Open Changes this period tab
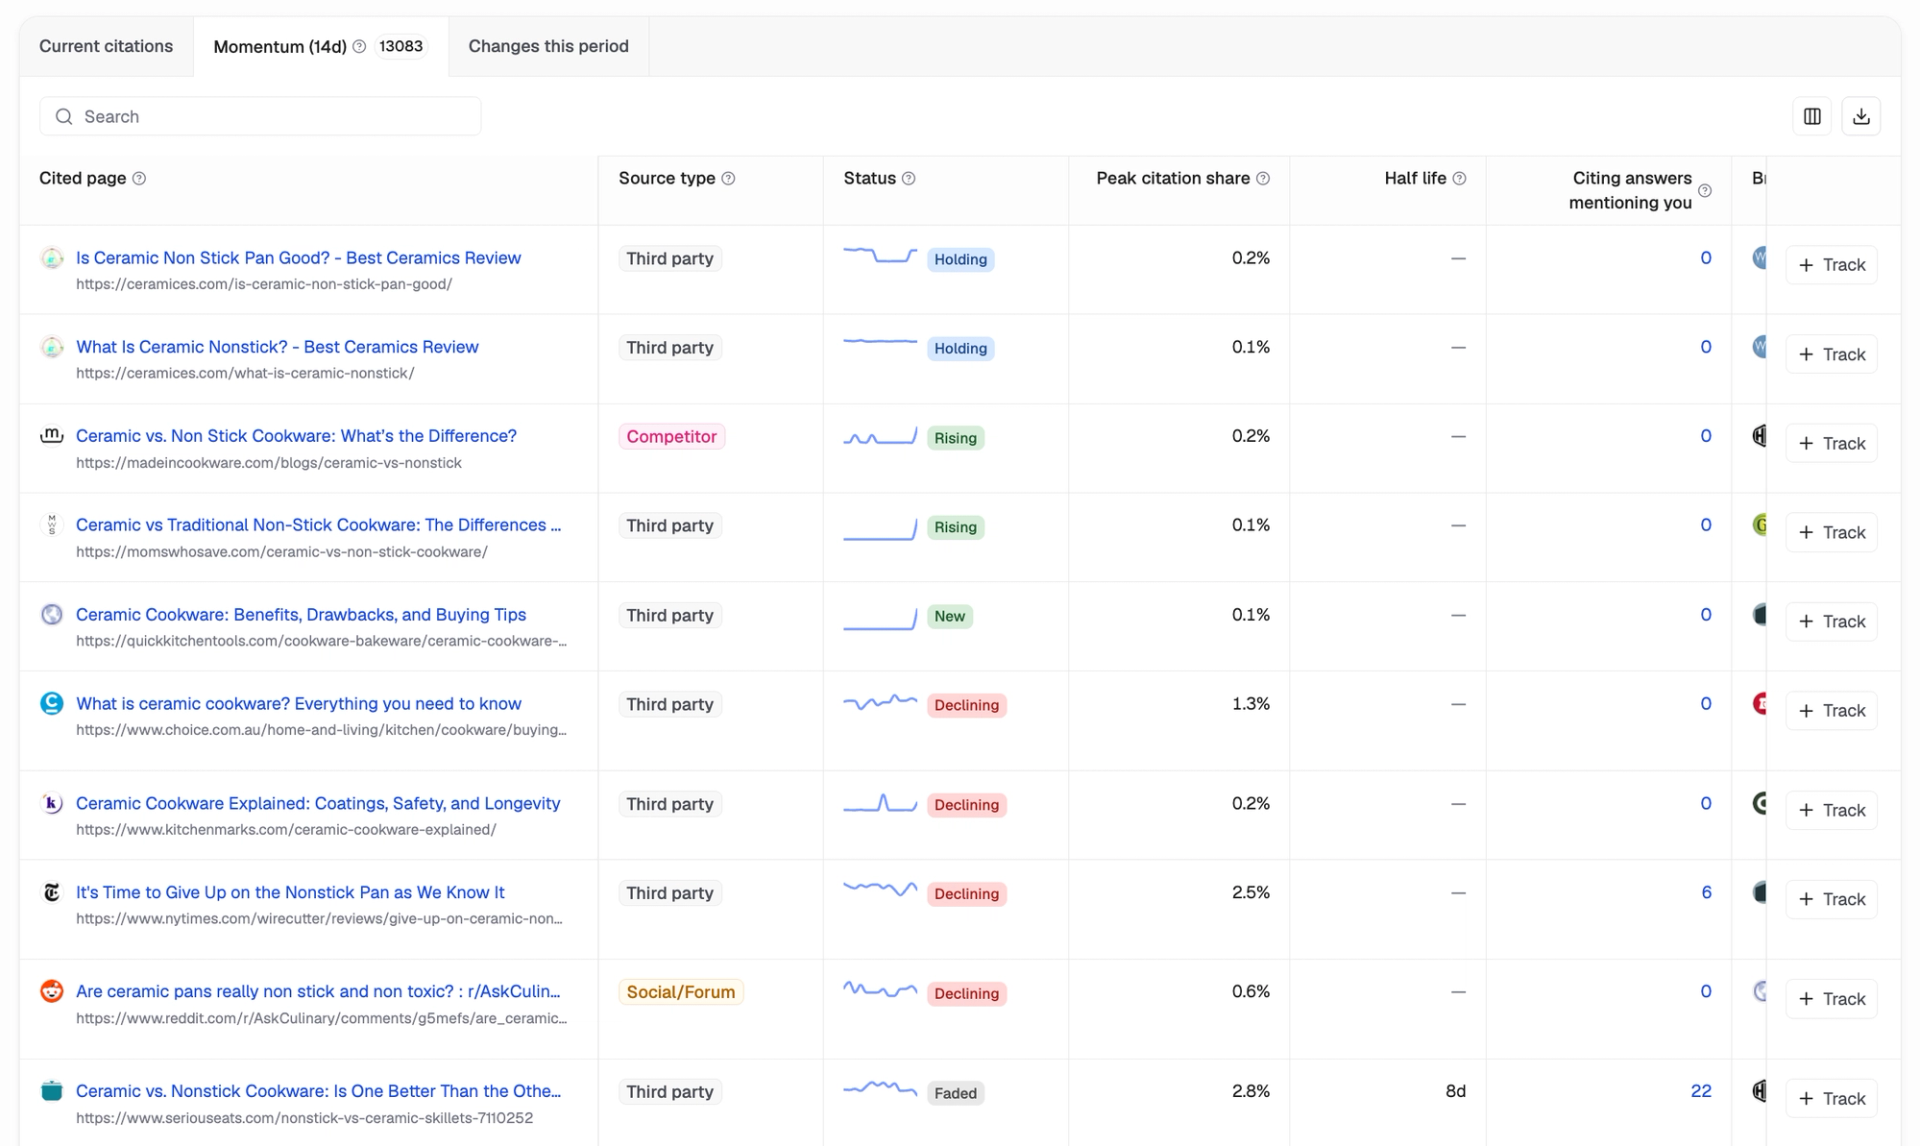Viewport: 1920px width, 1146px height. [x=548, y=46]
